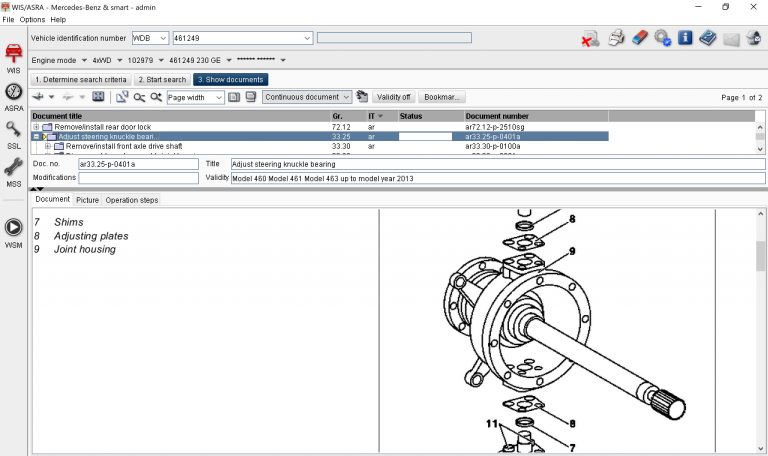Screen dimensions: 768x456
Task: Click the grayed forward navigation arrow
Action: point(68,97)
